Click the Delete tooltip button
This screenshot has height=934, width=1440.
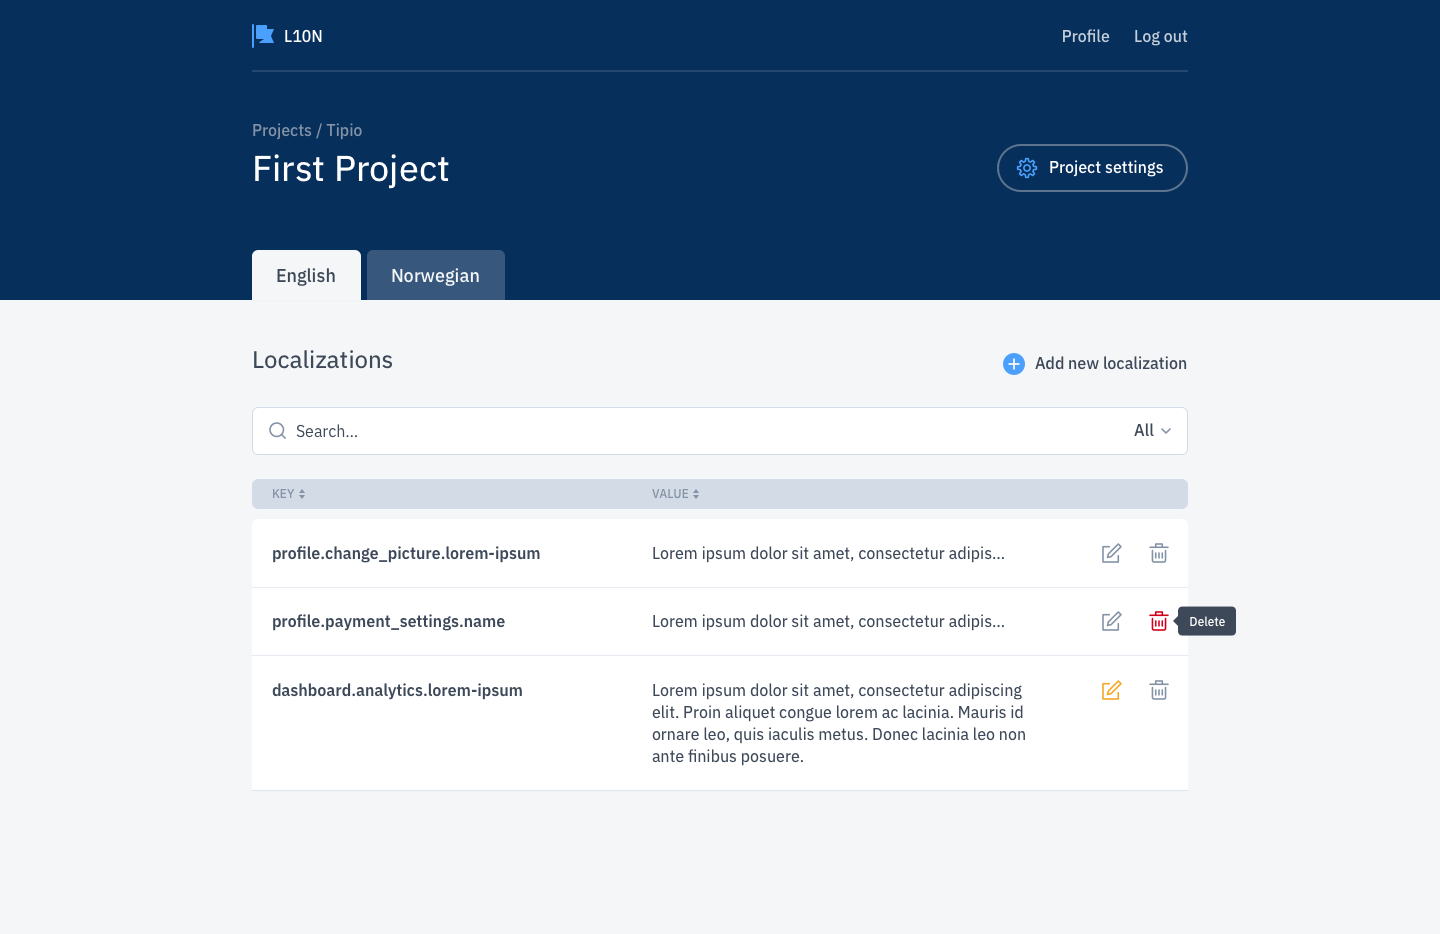click(1206, 621)
